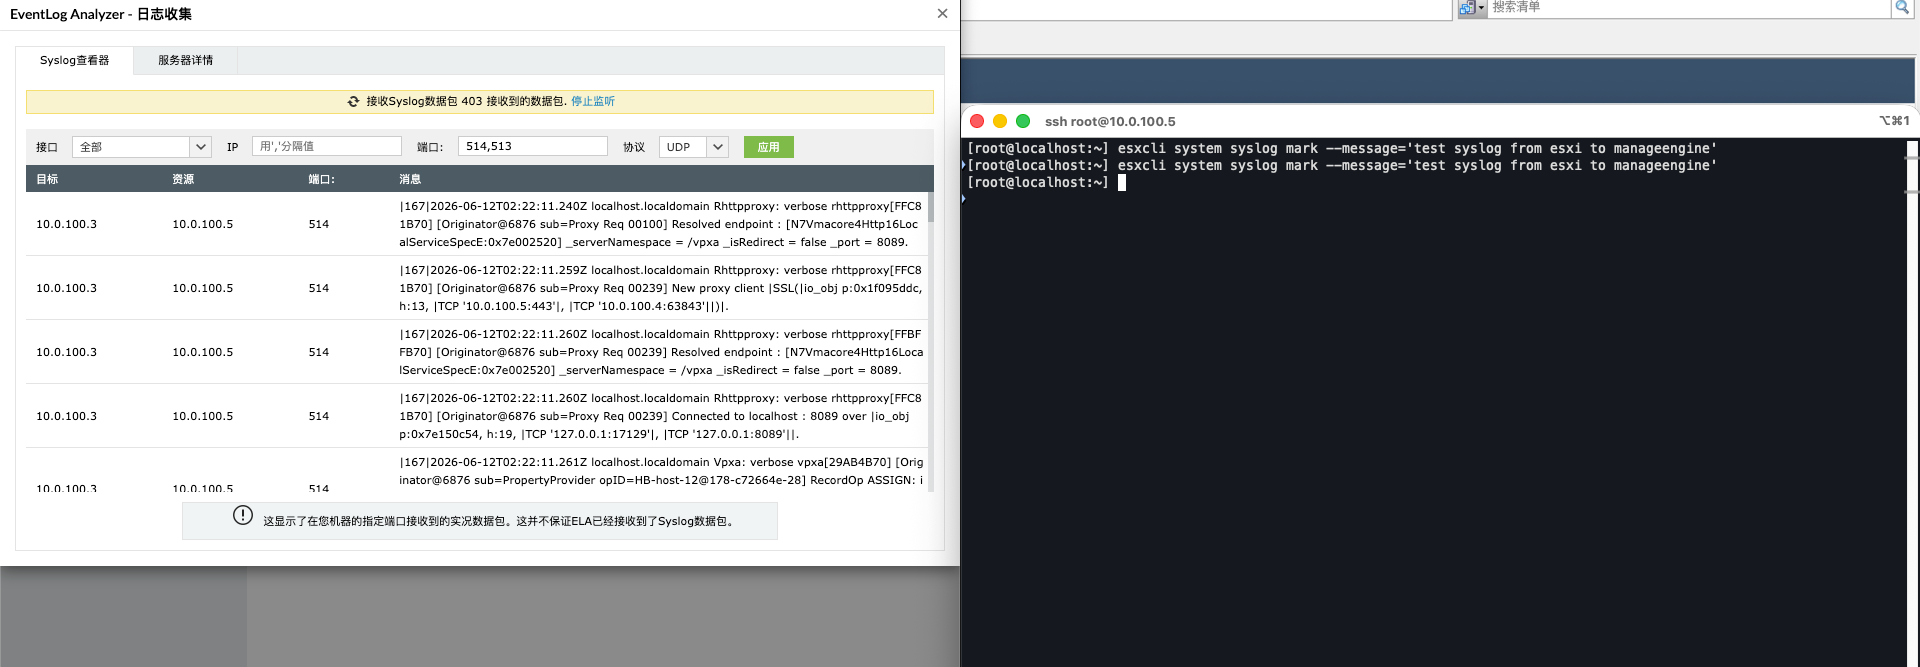Click the ssh root@10.0.100.5 window title
This screenshot has width=1920, height=667.
coord(1110,121)
